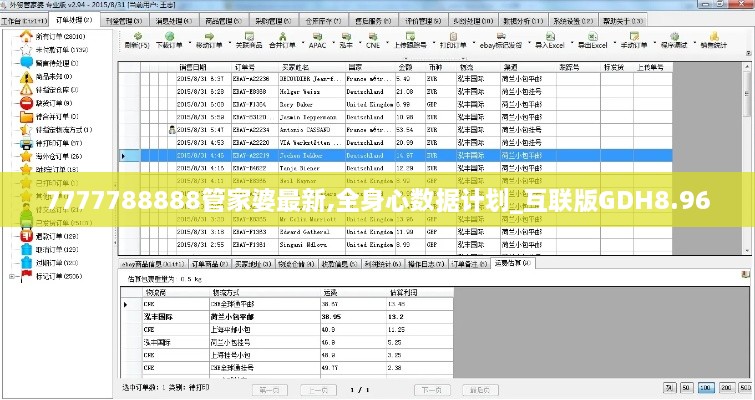Screen dimensions: 755x400
Task: Open the dropdown arrow after APAC
Action: [332, 41]
